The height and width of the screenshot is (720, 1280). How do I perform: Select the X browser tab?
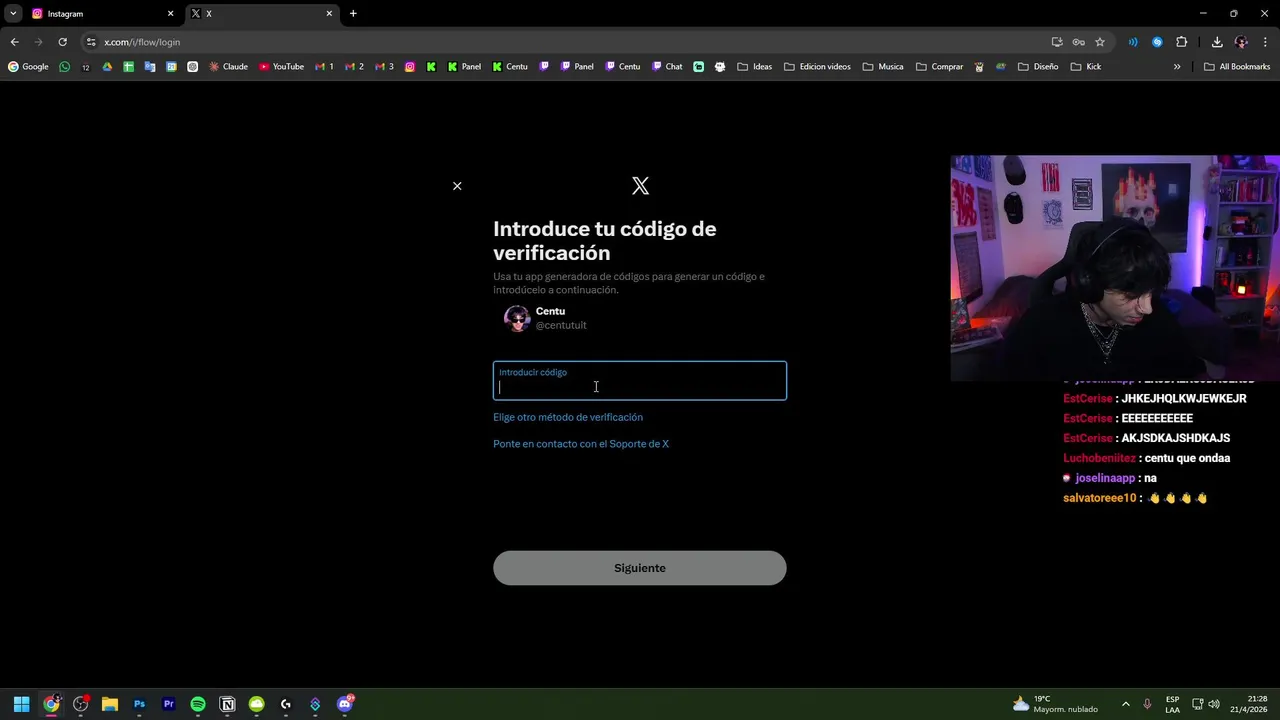click(x=262, y=14)
